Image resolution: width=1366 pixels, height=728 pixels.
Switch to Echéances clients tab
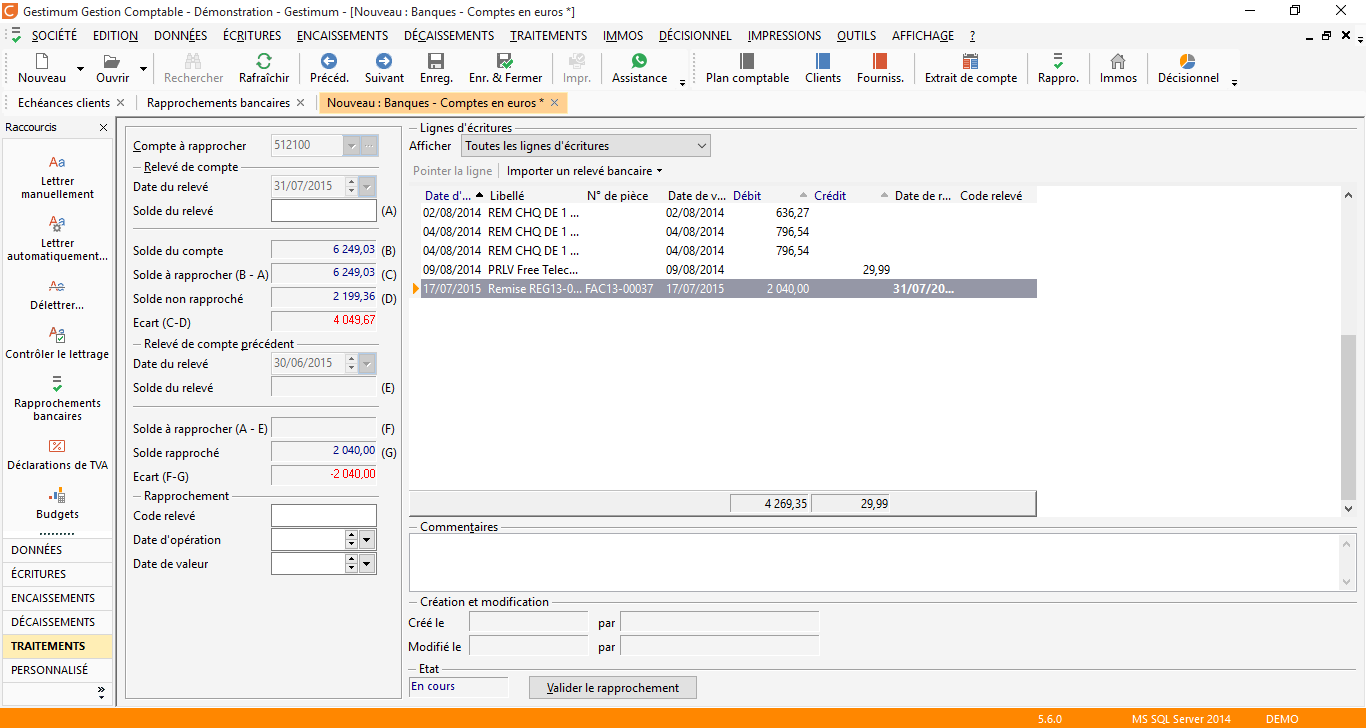(x=64, y=103)
